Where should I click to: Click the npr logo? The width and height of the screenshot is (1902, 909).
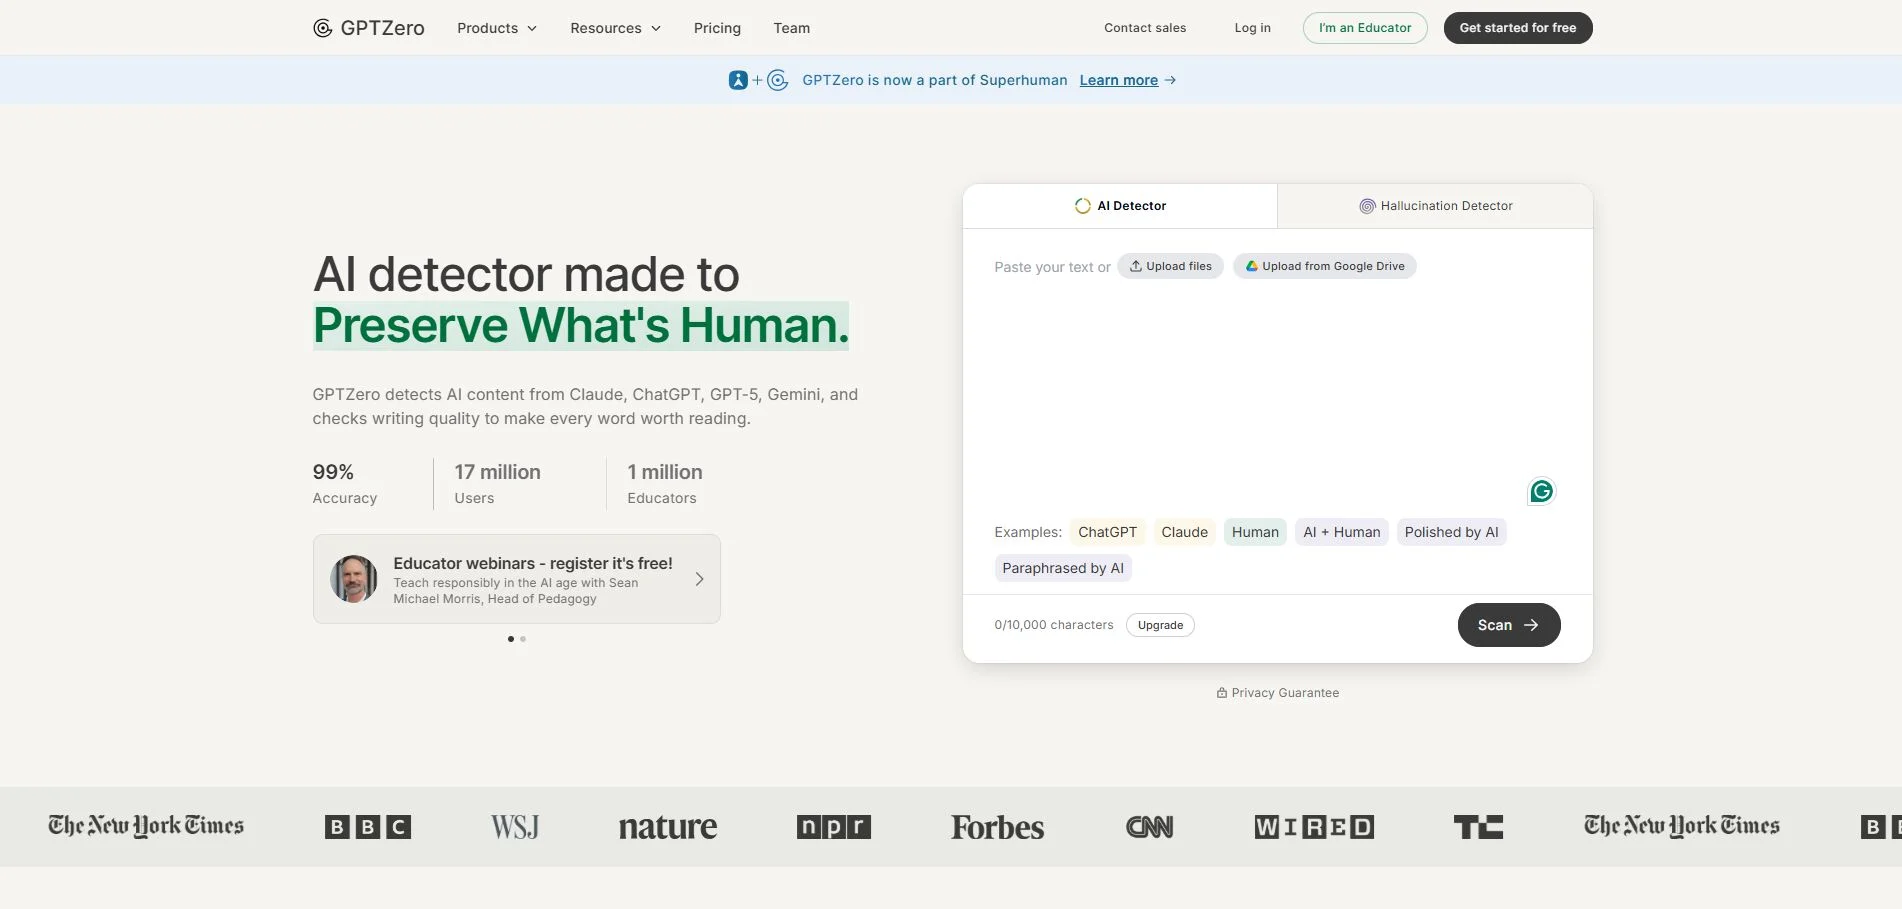point(834,827)
